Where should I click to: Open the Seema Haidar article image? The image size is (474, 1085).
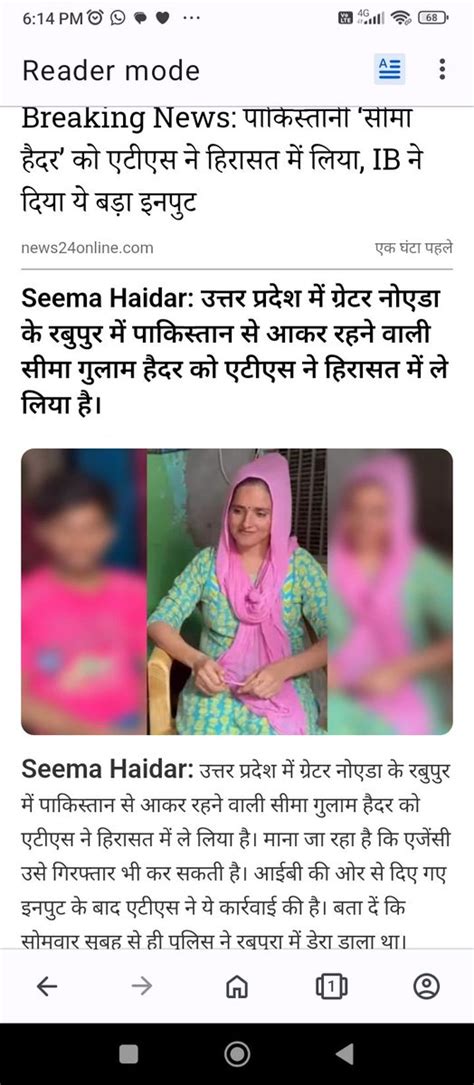pos(237,592)
